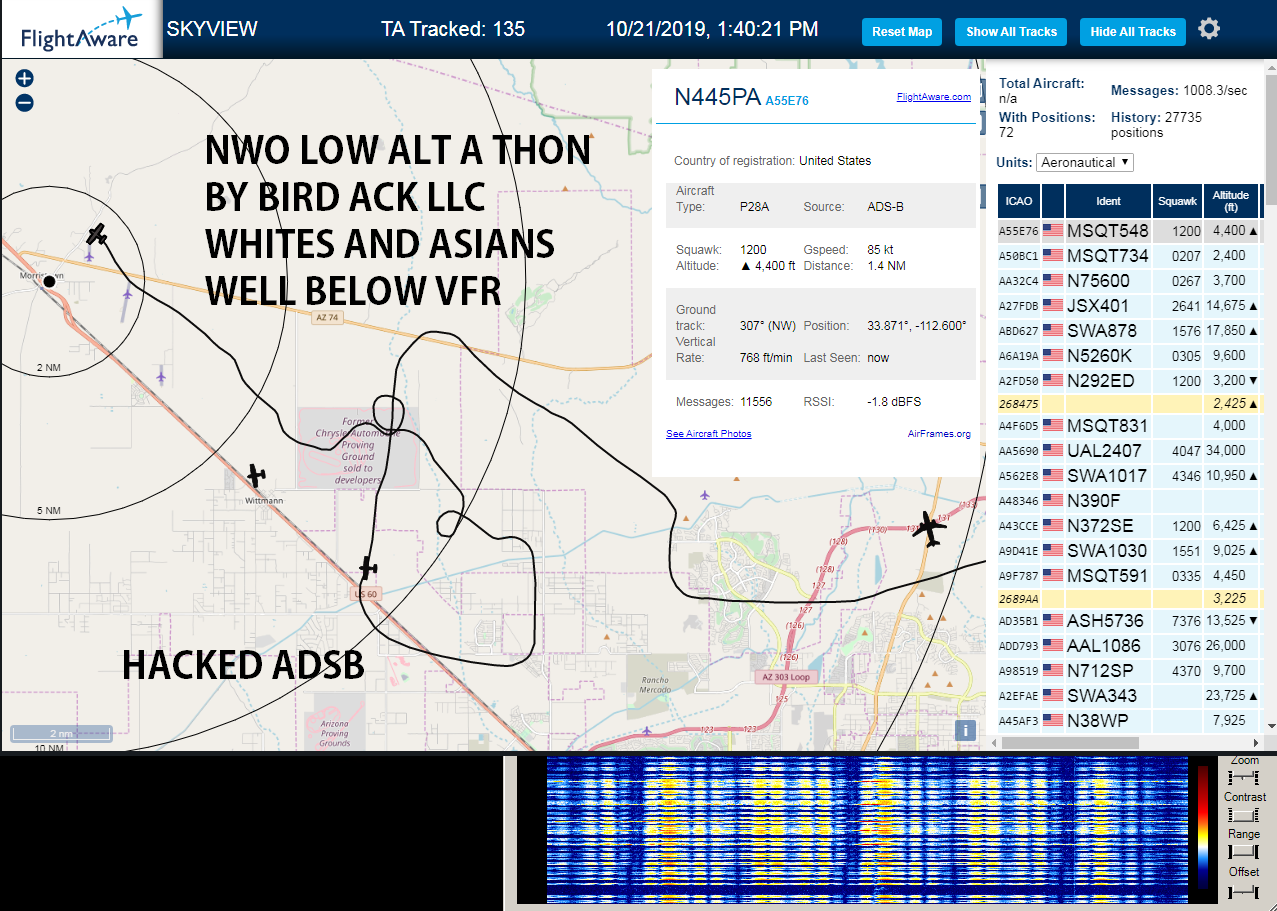This screenshot has width=1277, height=911.
Task: Click the N445PA aircraft title
Action: [x=717, y=97]
